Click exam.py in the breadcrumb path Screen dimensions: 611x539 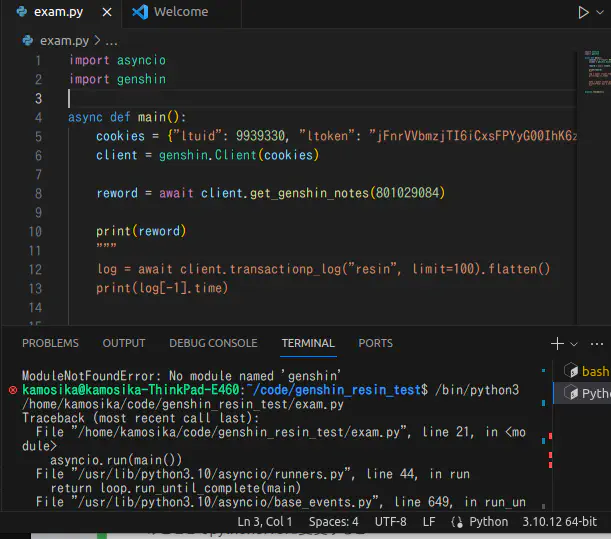pyautogui.click(x=62, y=41)
